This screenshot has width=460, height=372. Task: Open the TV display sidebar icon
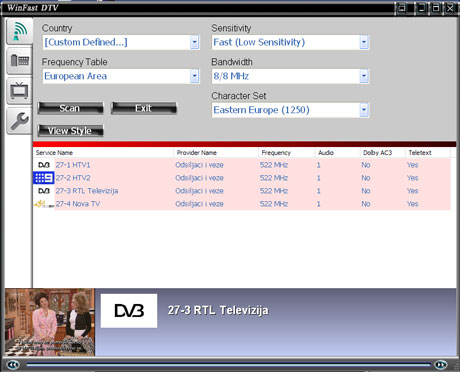coord(20,91)
